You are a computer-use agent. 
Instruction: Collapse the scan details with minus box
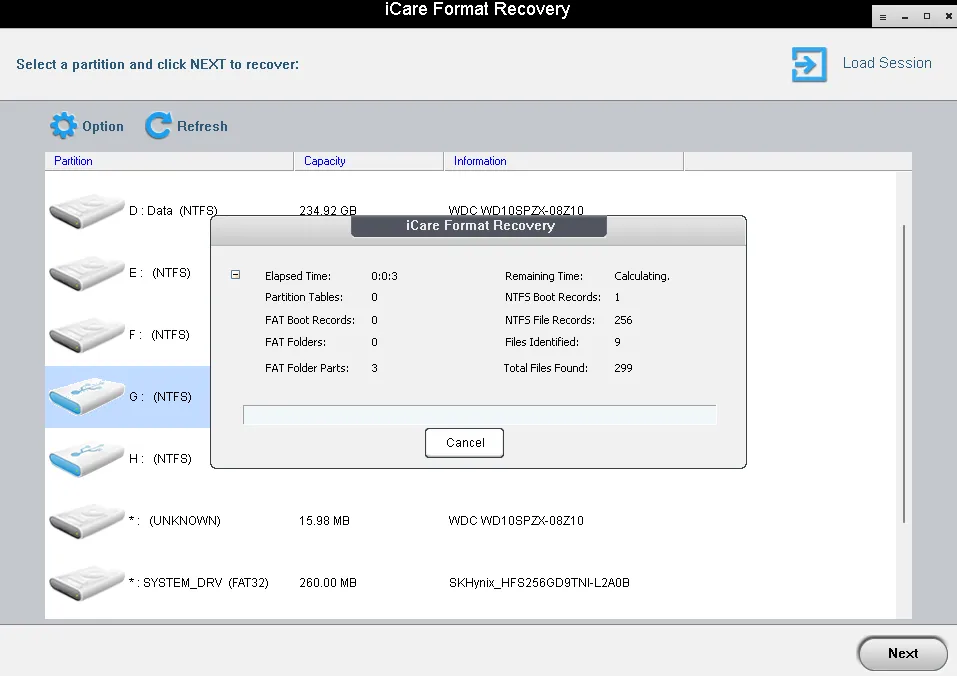236,275
